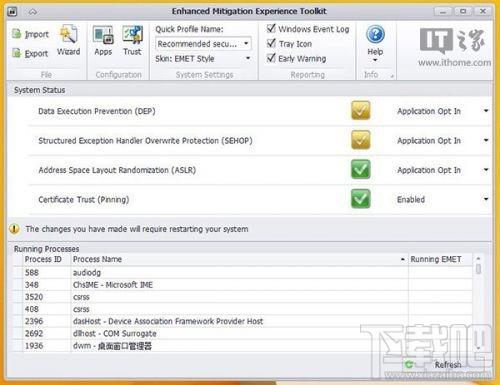Viewport: 500px width, 385px height.
Task: Select the csrss process with ID 3520
Action: point(243,297)
